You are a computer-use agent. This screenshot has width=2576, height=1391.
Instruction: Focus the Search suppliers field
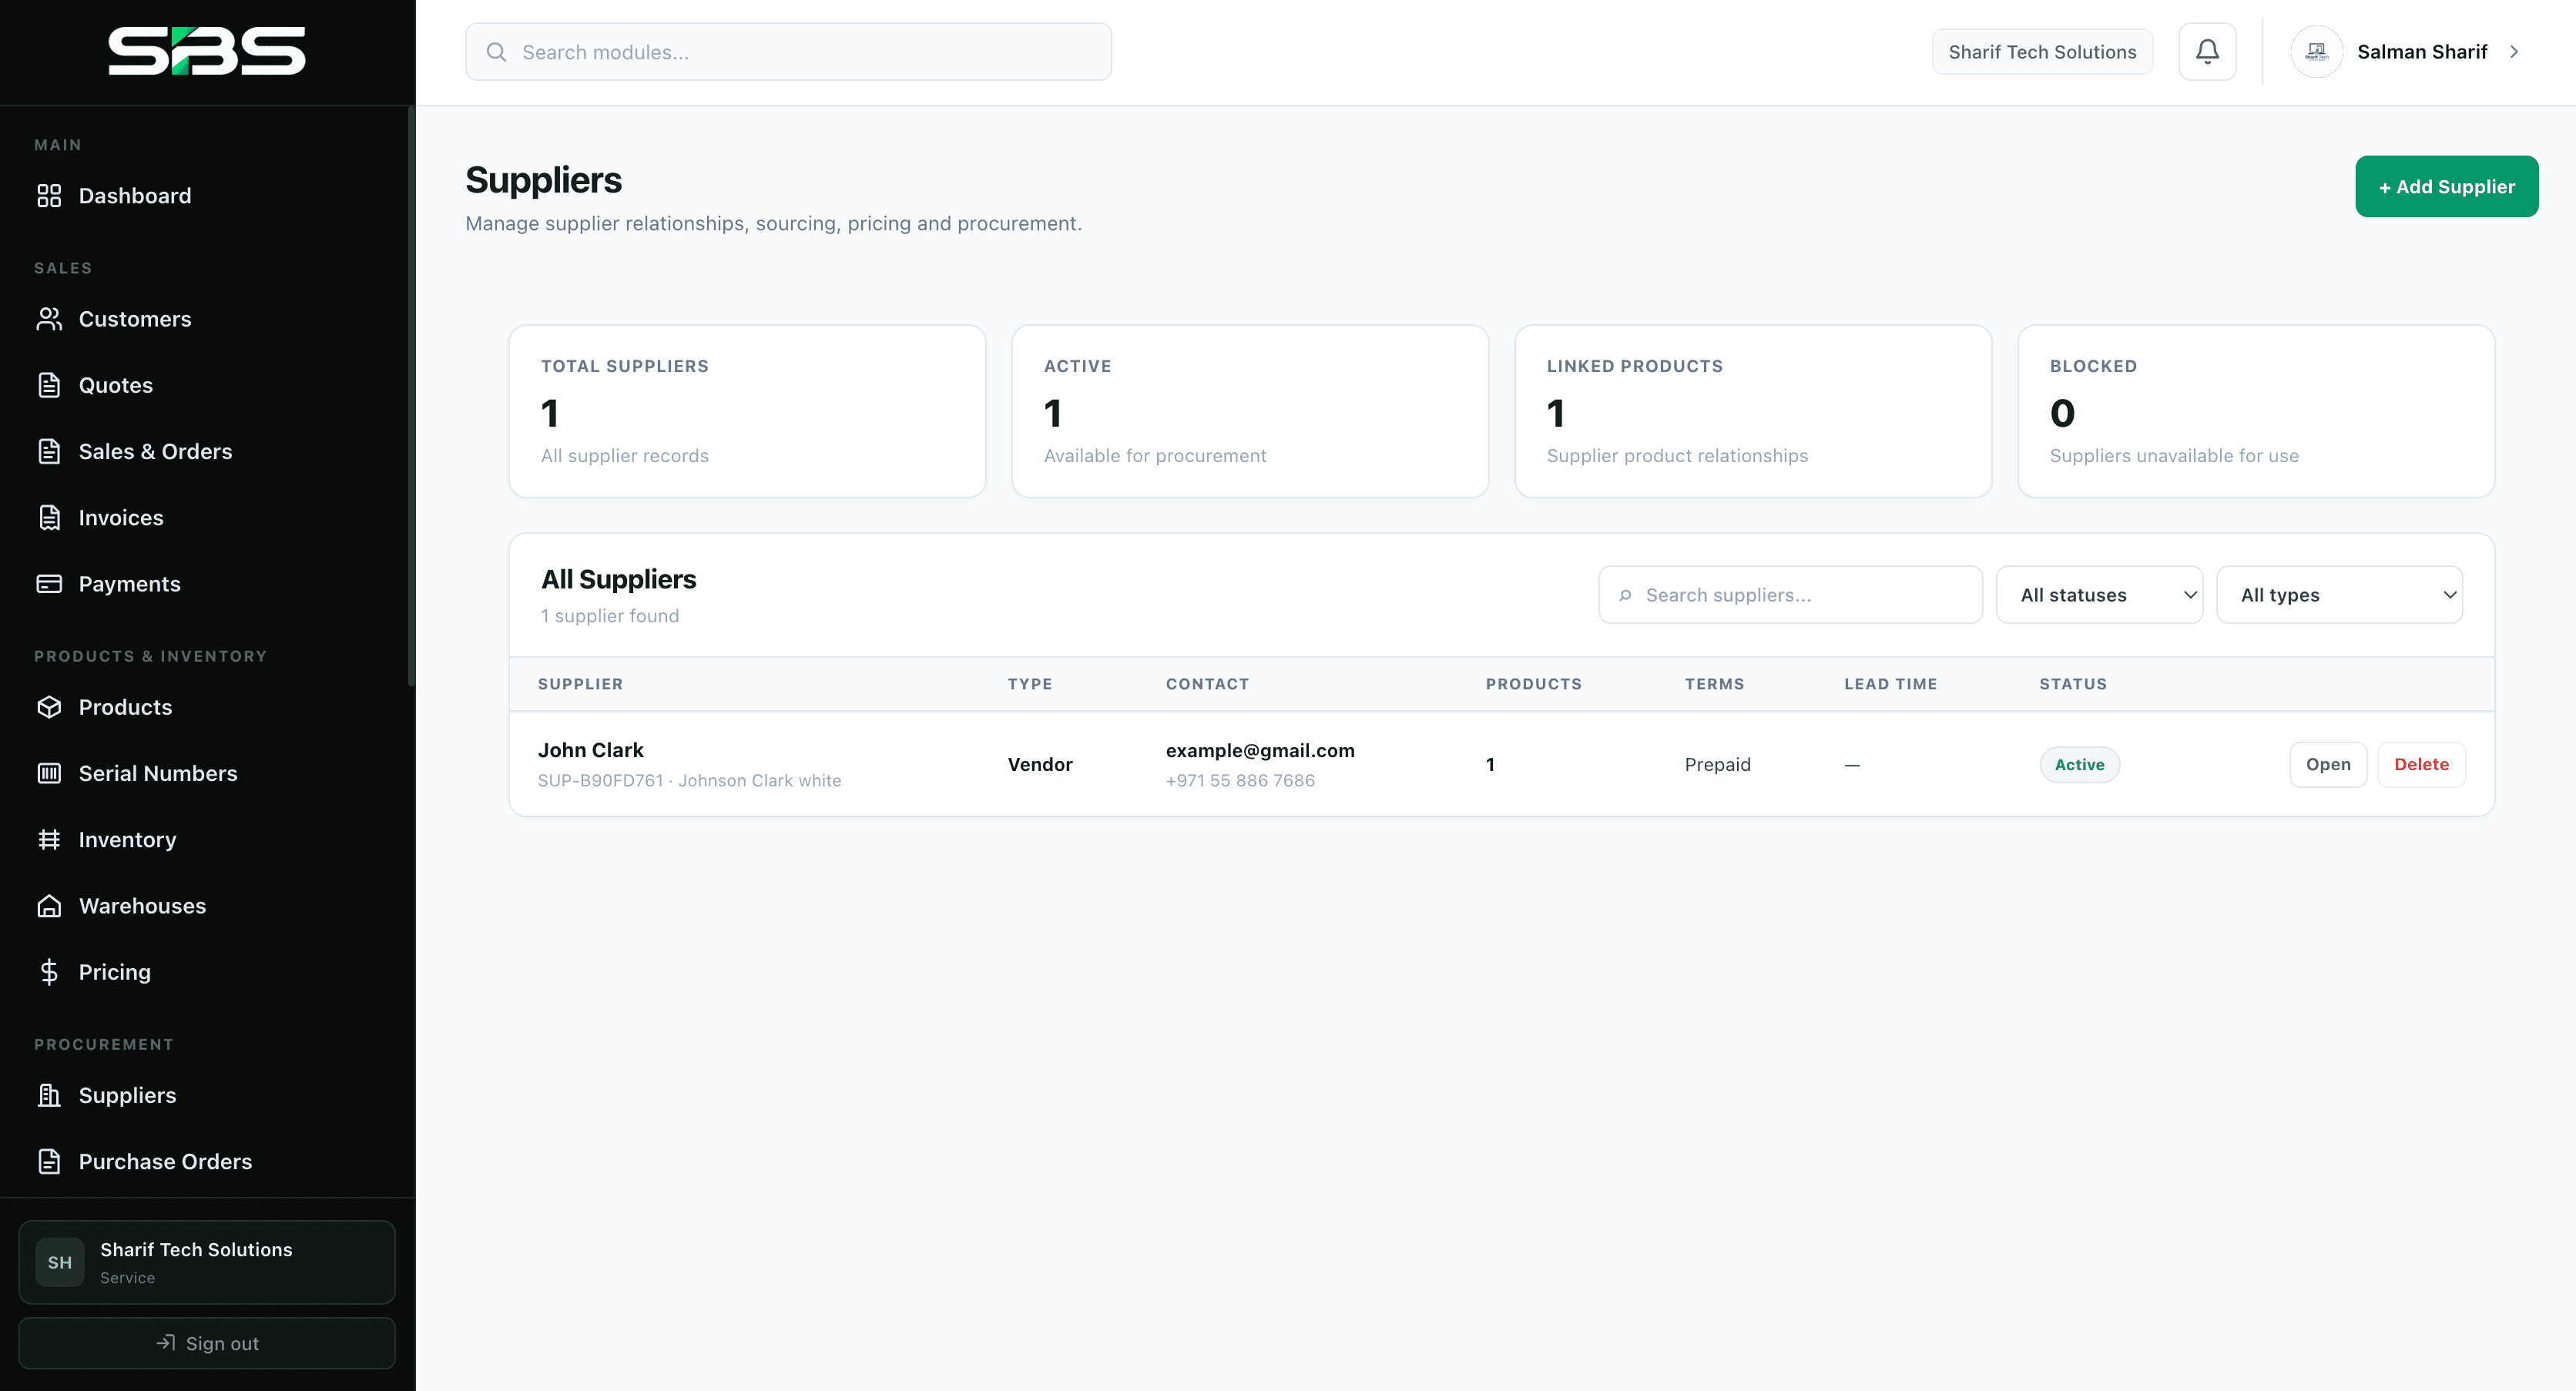pyautogui.click(x=1790, y=595)
